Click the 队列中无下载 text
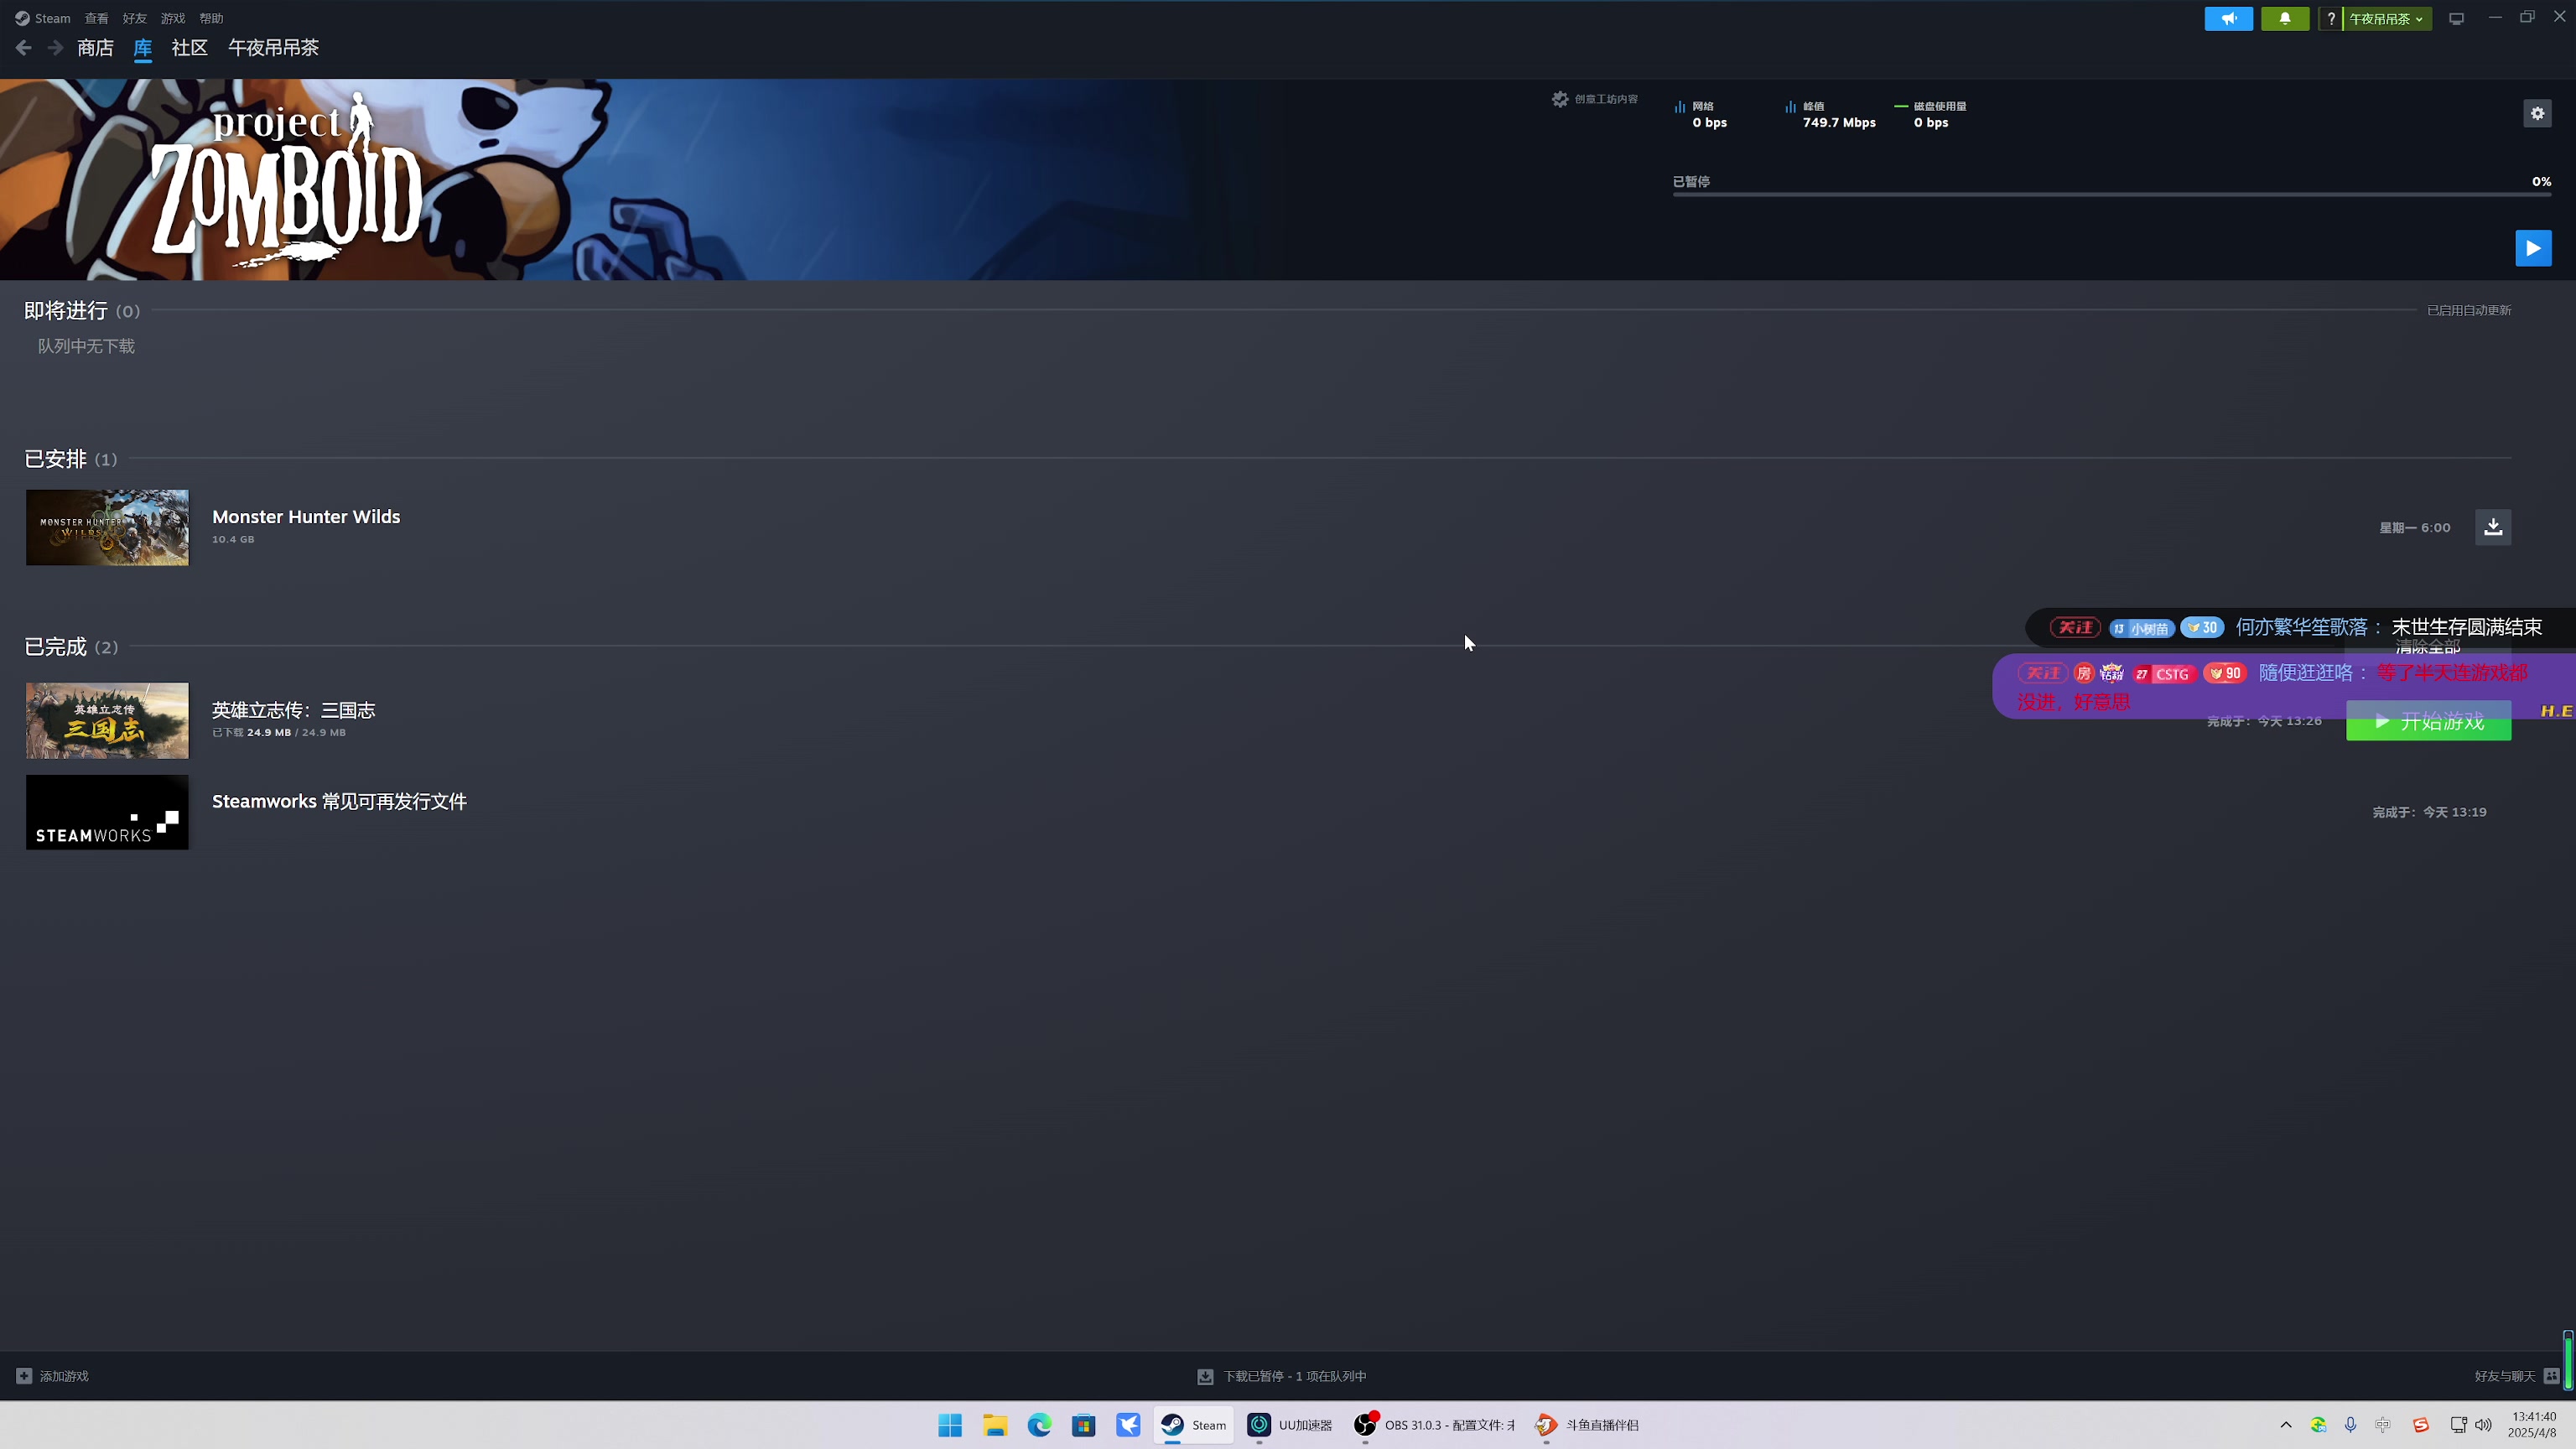The height and width of the screenshot is (1449, 2576). click(x=86, y=346)
